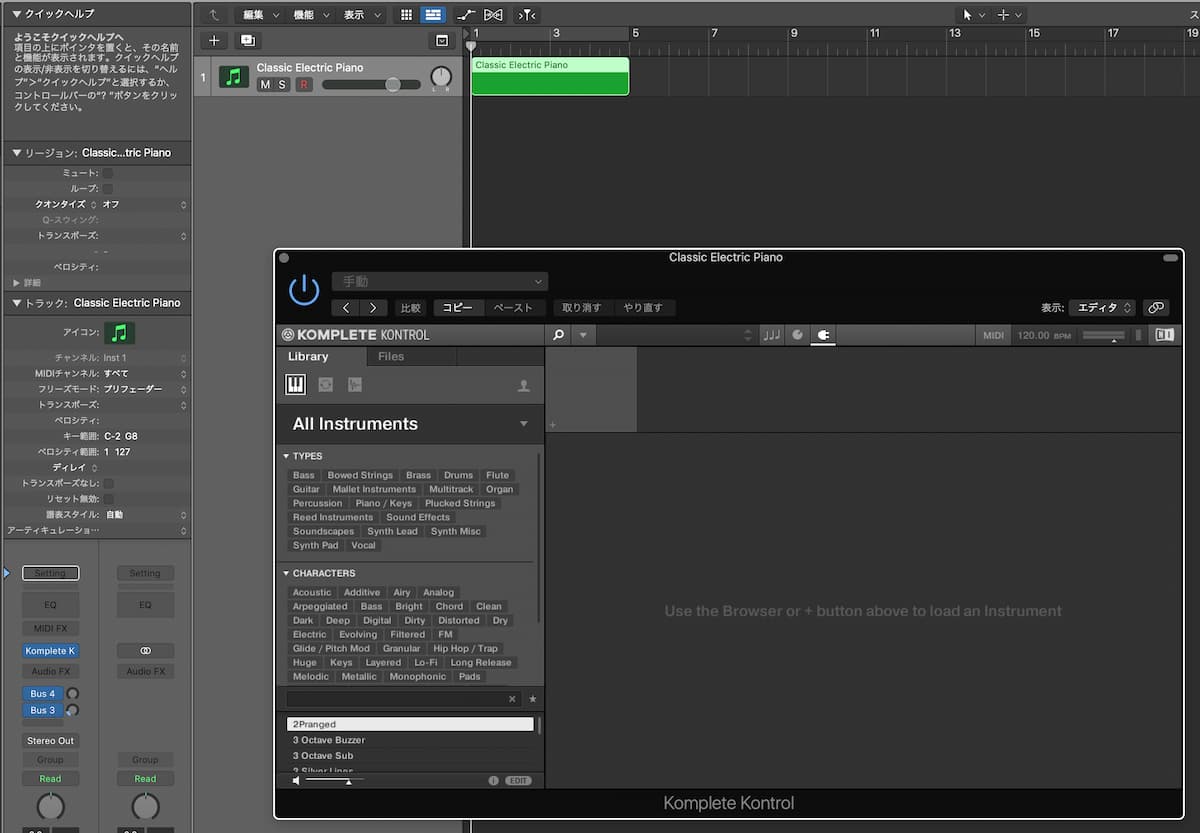
Task: Select the loops icon in Library
Action: pos(325,385)
